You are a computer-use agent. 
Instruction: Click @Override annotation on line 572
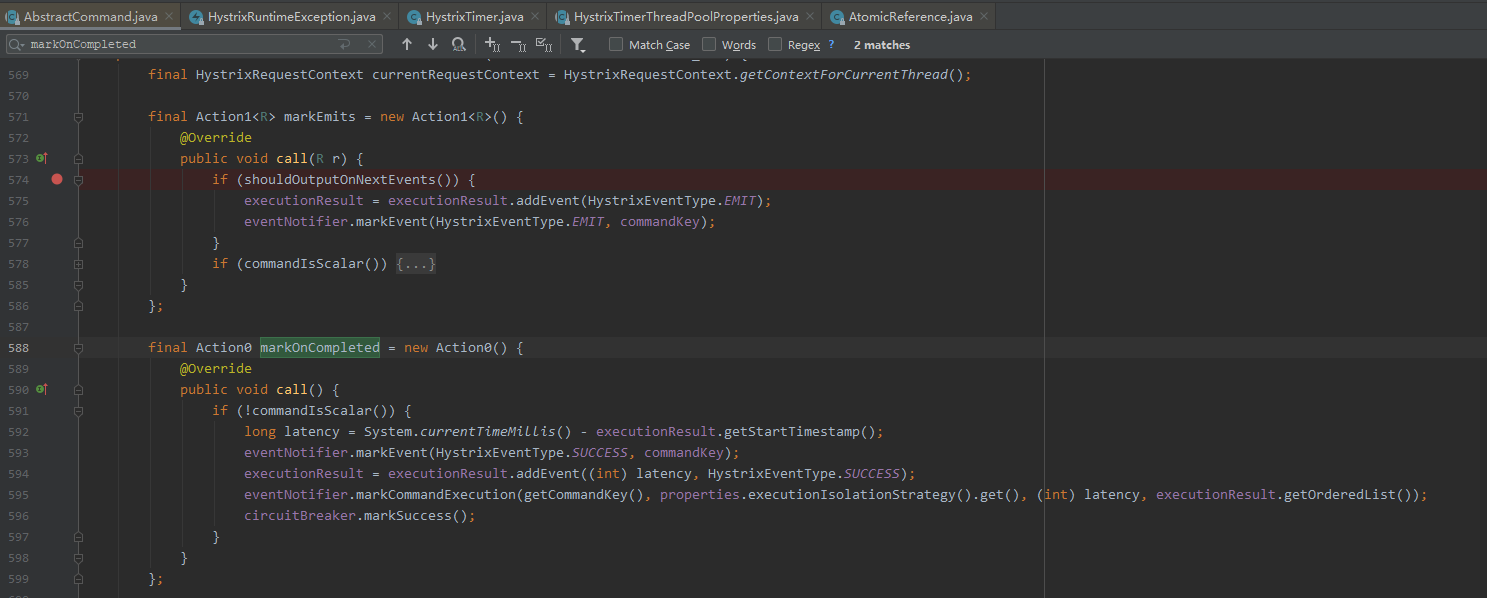pyautogui.click(x=216, y=137)
